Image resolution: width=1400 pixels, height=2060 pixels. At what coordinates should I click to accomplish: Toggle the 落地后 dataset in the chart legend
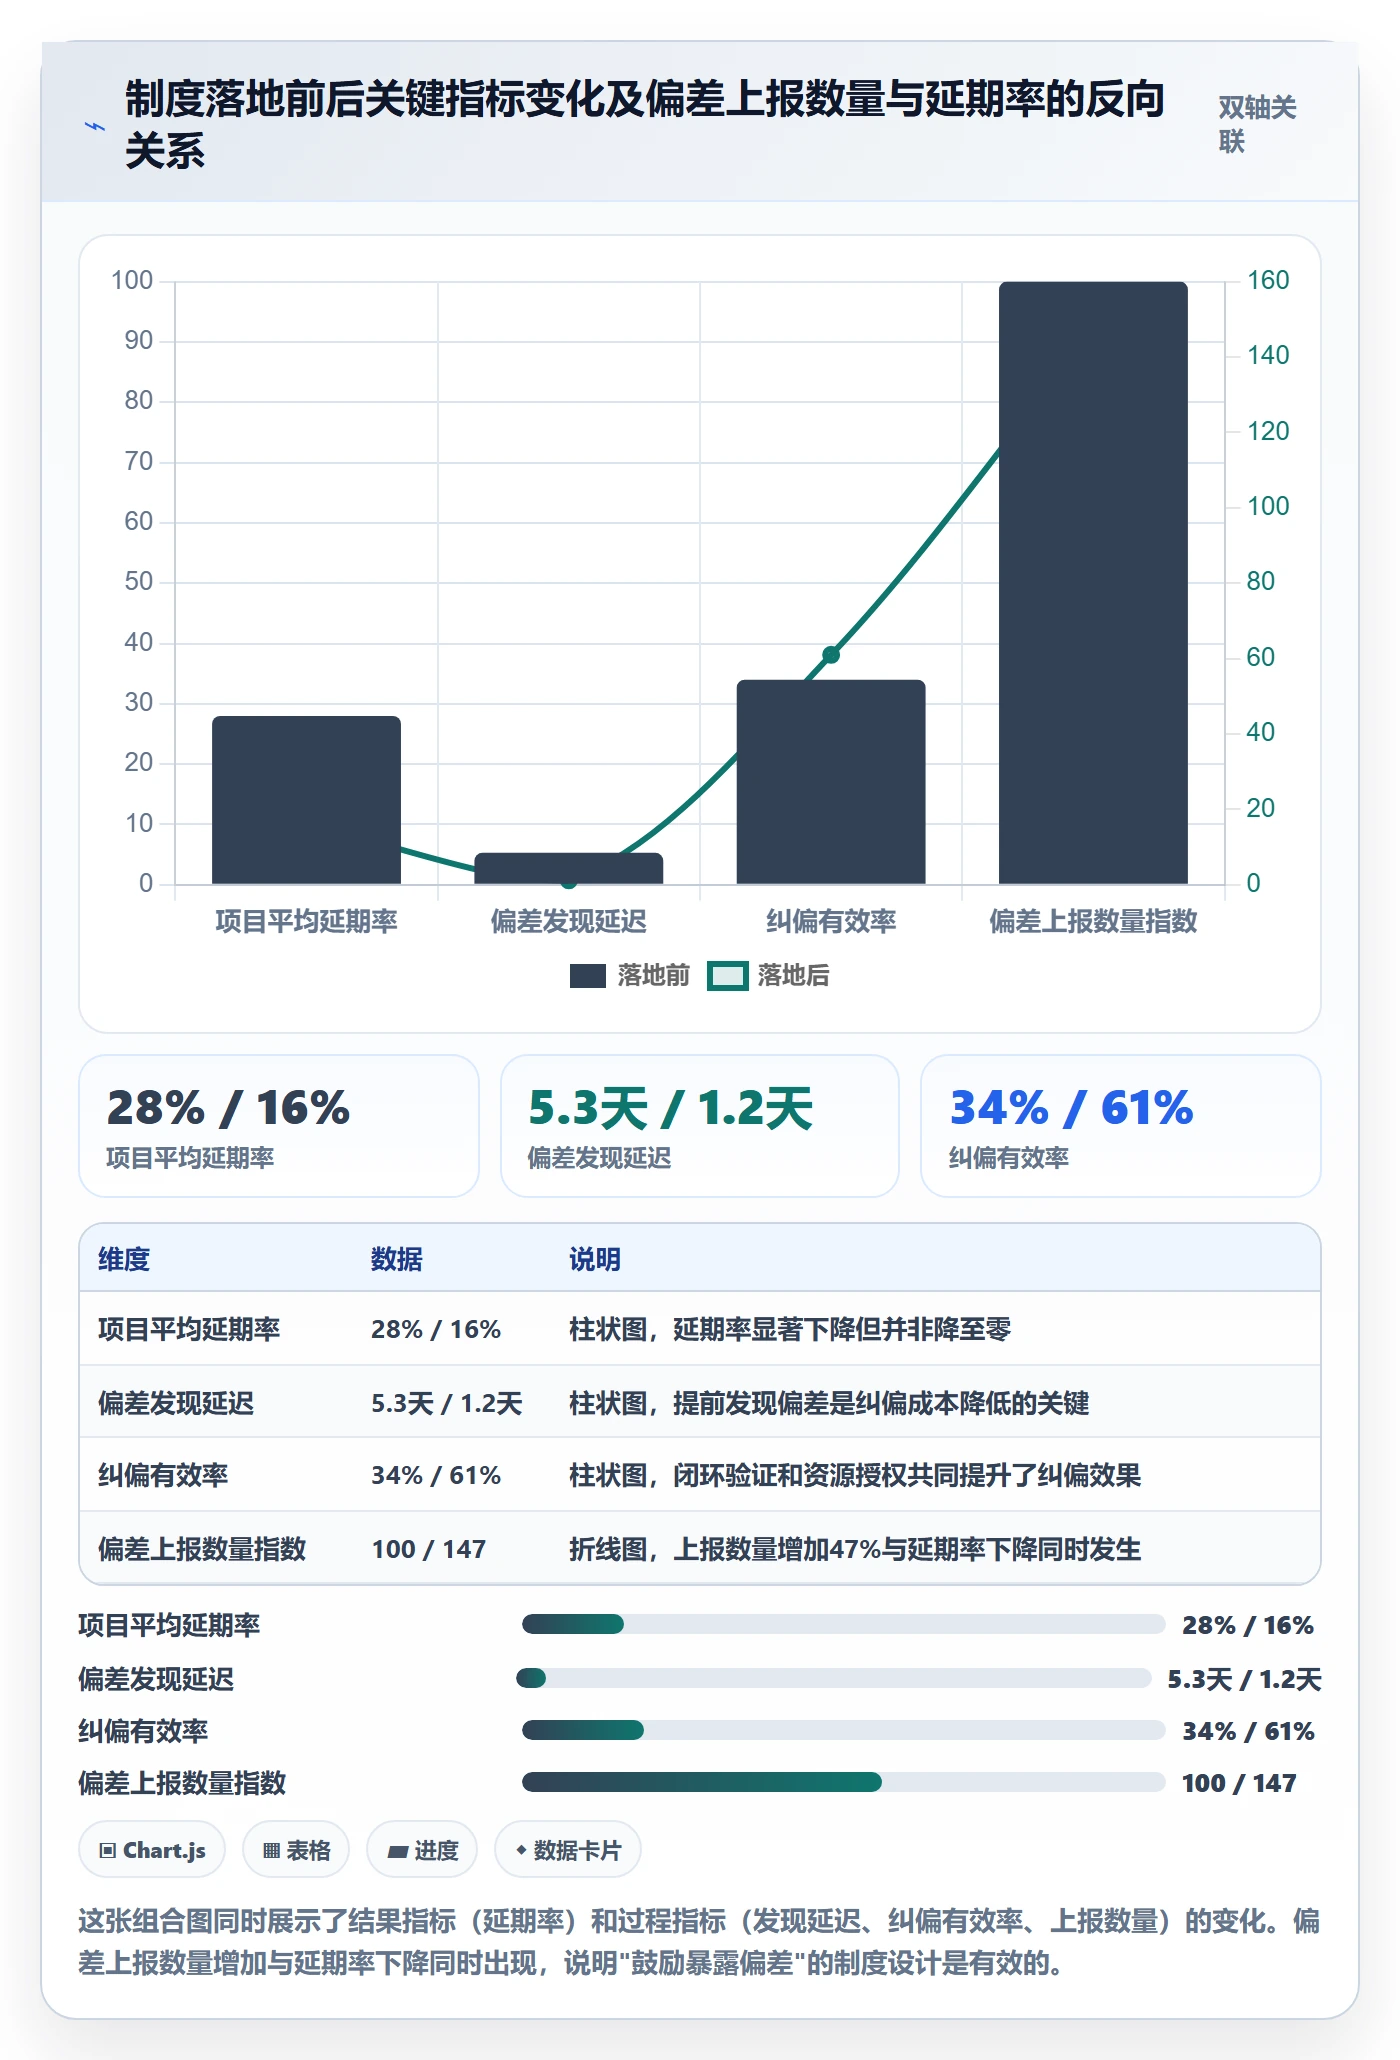769,975
